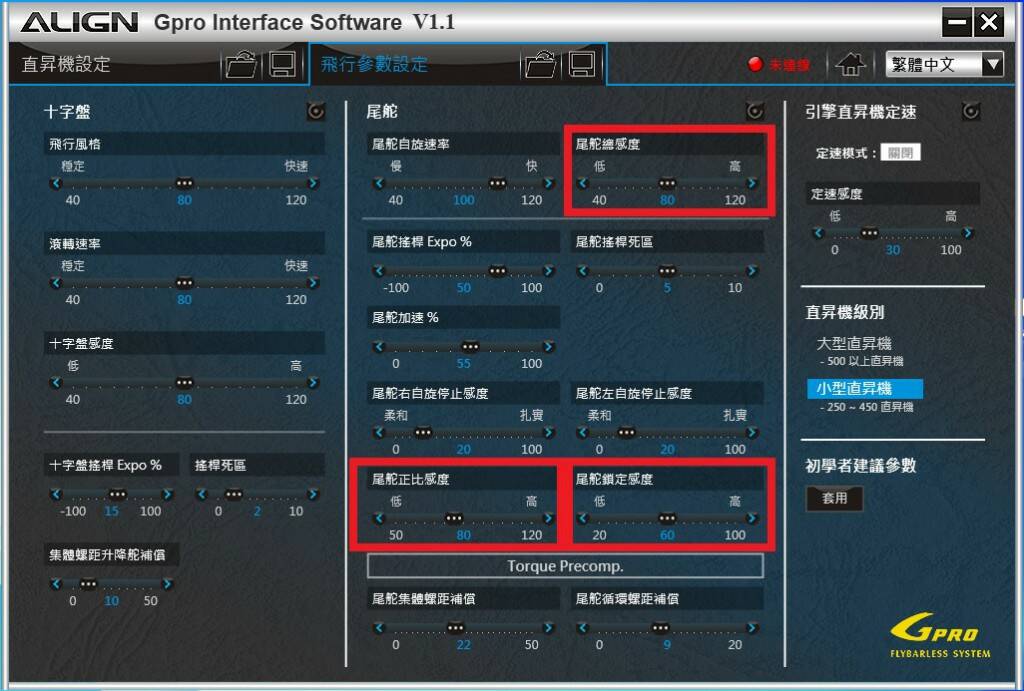Viewport: 1024px width, 691px height.
Task: Click 尾舵左自旋停止感度 slider handle
Action: click(626, 432)
